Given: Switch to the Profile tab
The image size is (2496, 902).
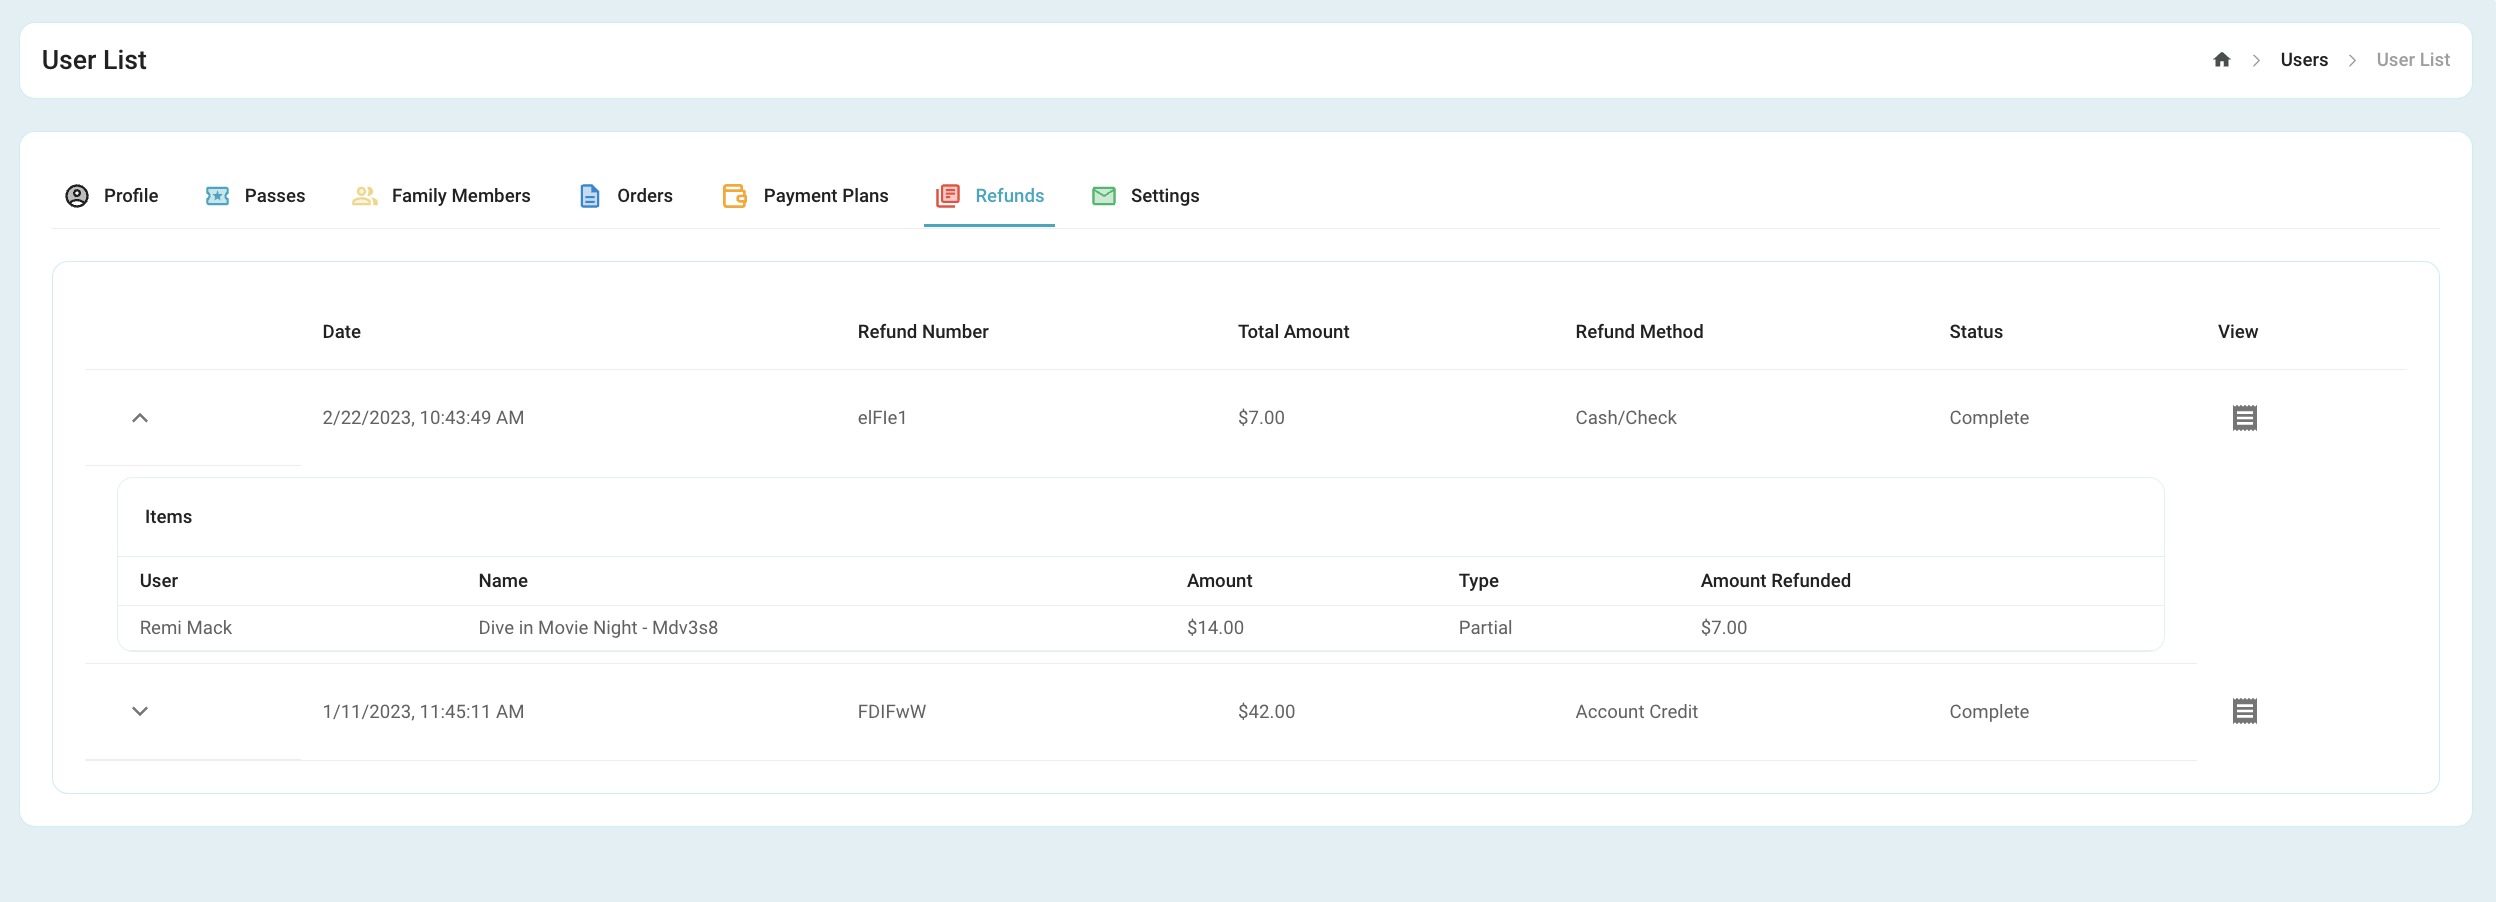Looking at the screenshot, I should [112, 196].
